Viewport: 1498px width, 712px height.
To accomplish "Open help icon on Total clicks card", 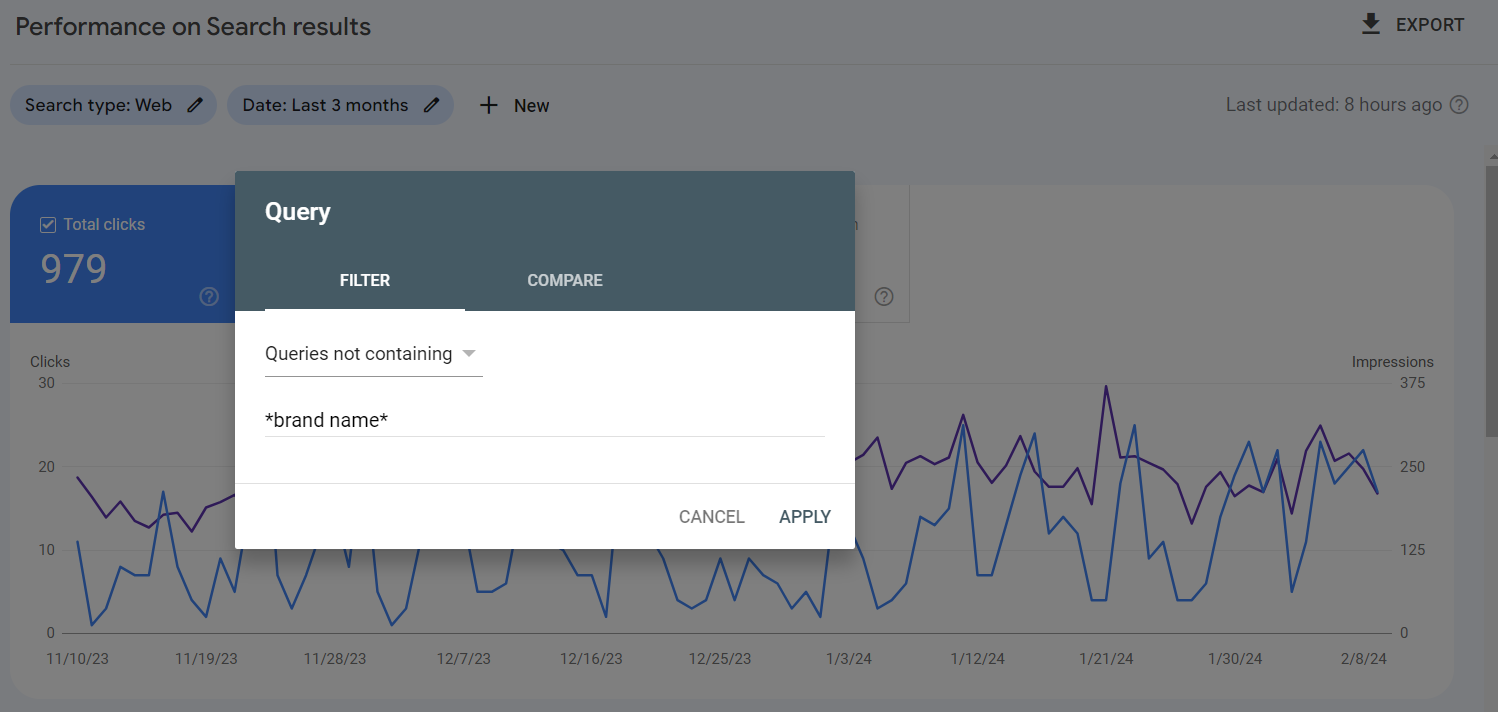I will 209,296.
